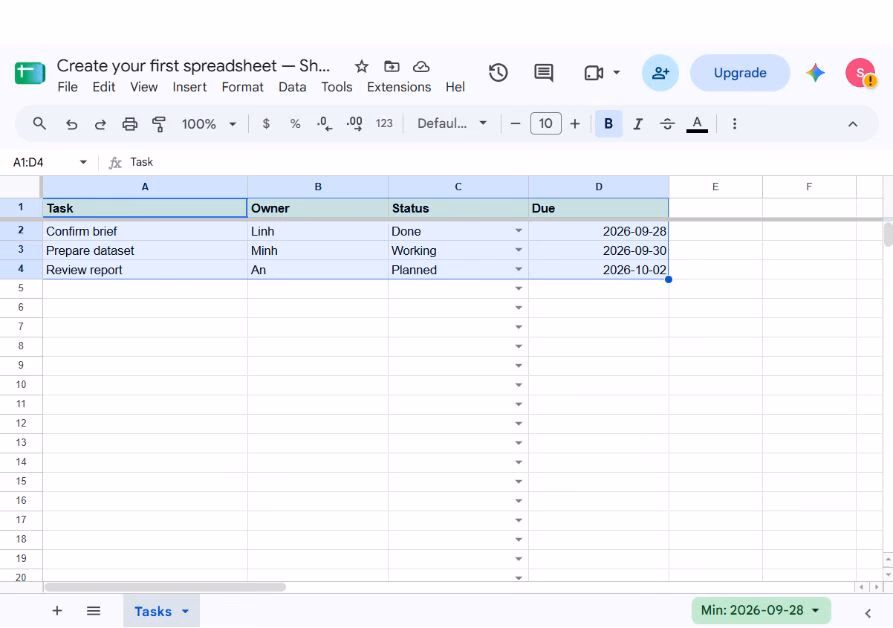893x628 pixels.
Task: Select column E header
Action: coord(715,187)
